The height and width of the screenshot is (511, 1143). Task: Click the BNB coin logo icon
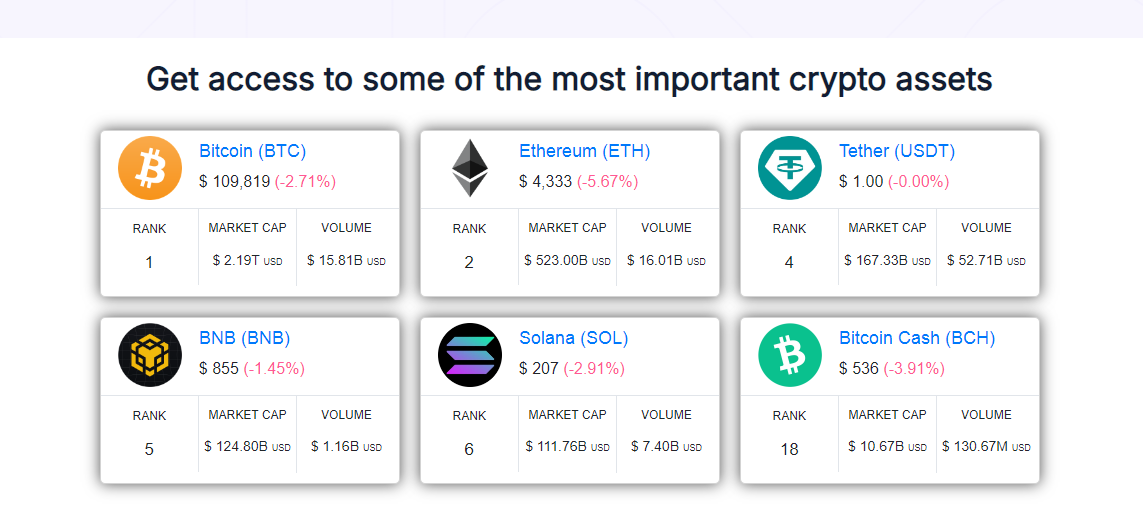click(x=150, y=355)
